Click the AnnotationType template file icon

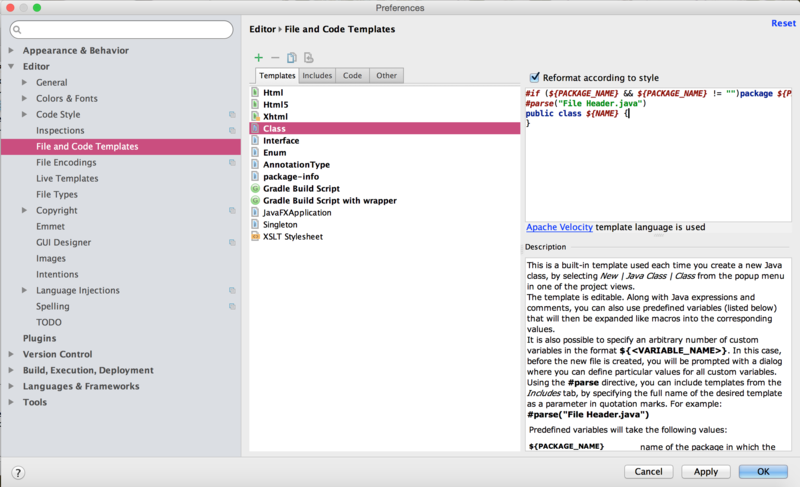(255, 164)
